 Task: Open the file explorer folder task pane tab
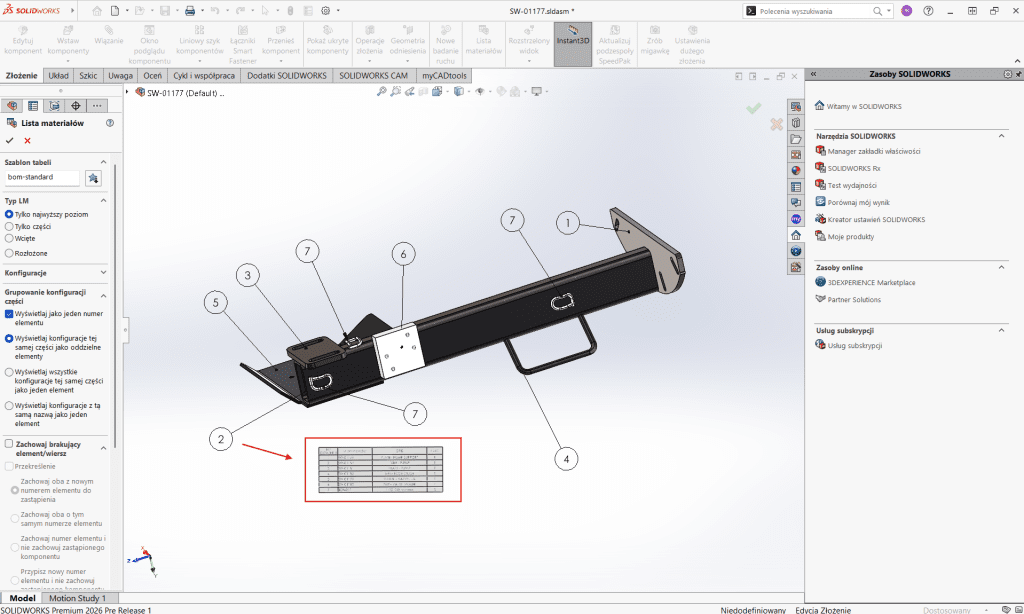pos(796,138)
